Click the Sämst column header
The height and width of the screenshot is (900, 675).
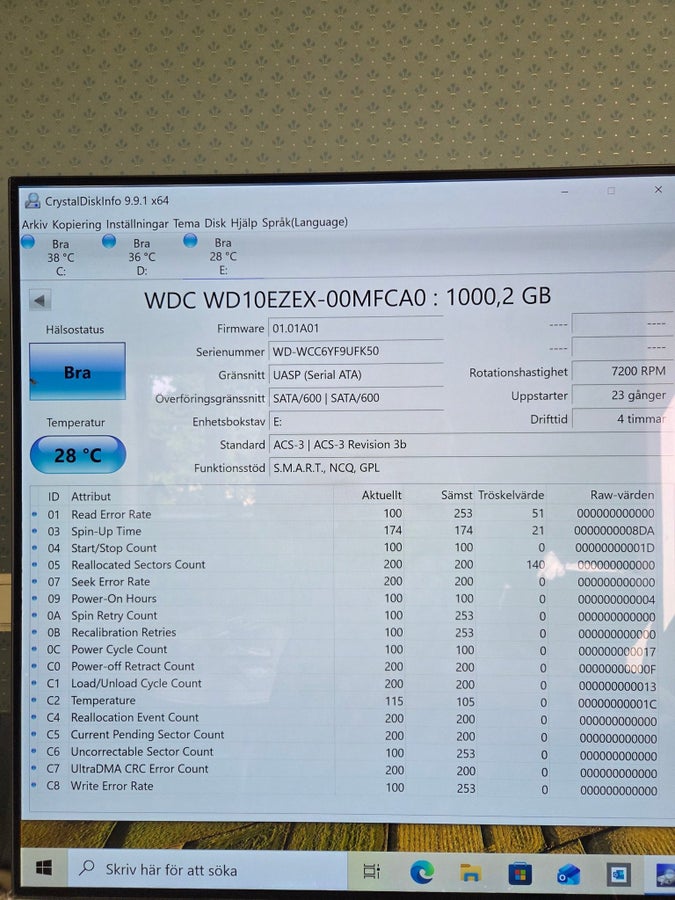457,495
